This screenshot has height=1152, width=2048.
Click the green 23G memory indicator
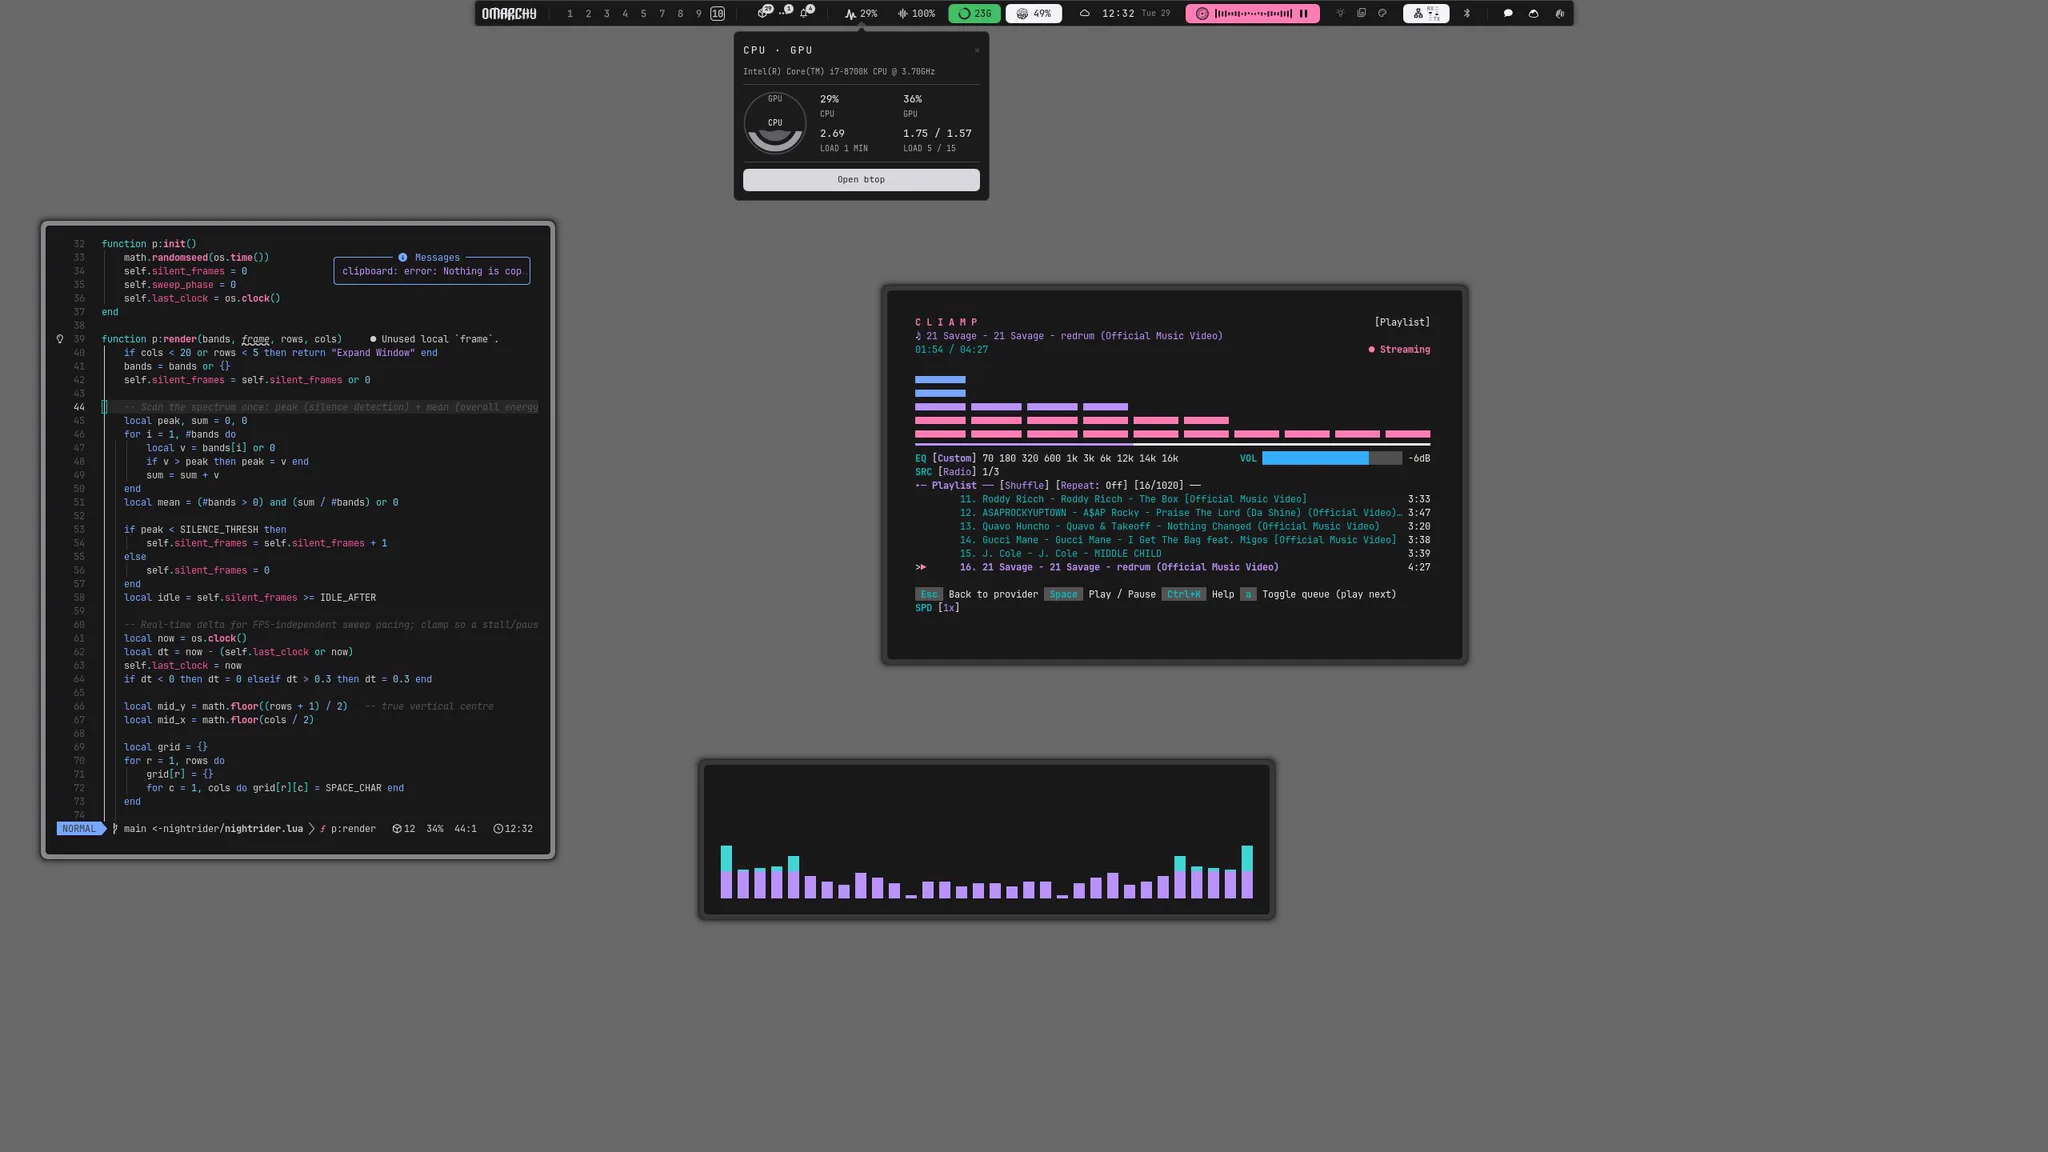click(x=974, y=14)
